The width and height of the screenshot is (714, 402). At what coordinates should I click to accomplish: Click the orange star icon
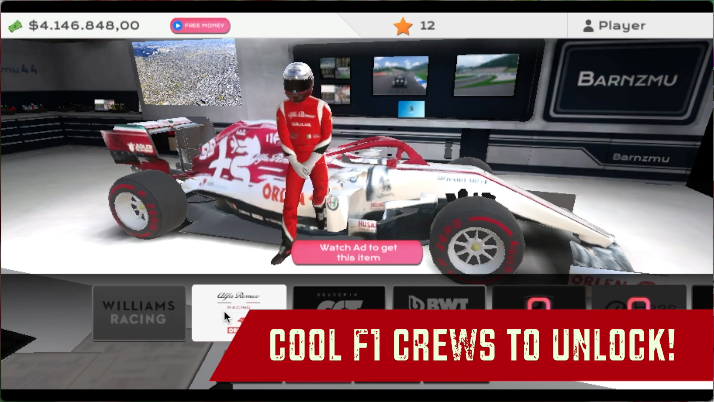pos(403,26)
